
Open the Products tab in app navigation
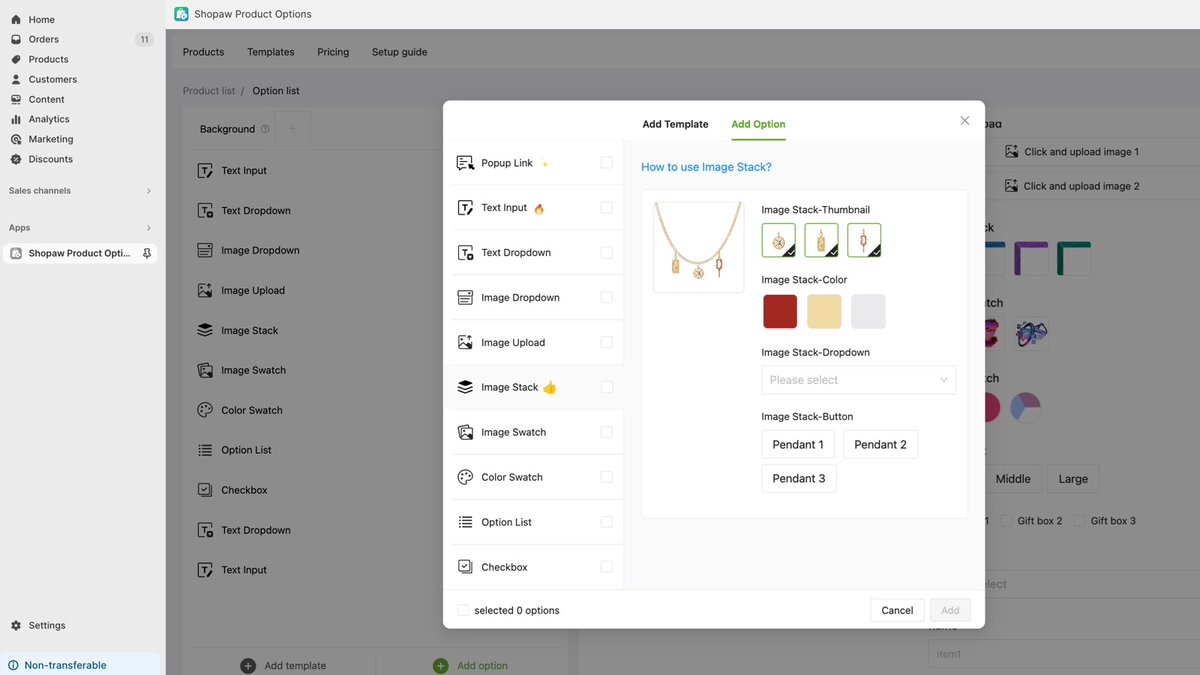(x=204, y=52)
